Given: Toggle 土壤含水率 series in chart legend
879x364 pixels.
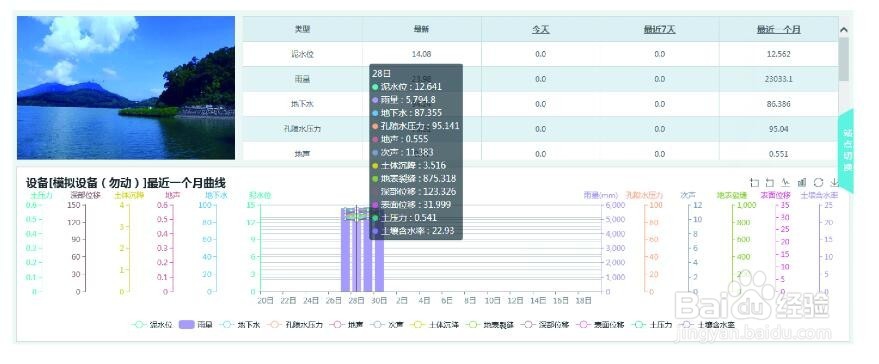Looking at the screenshot, I should pyautogui.click(x=707, y=325).
